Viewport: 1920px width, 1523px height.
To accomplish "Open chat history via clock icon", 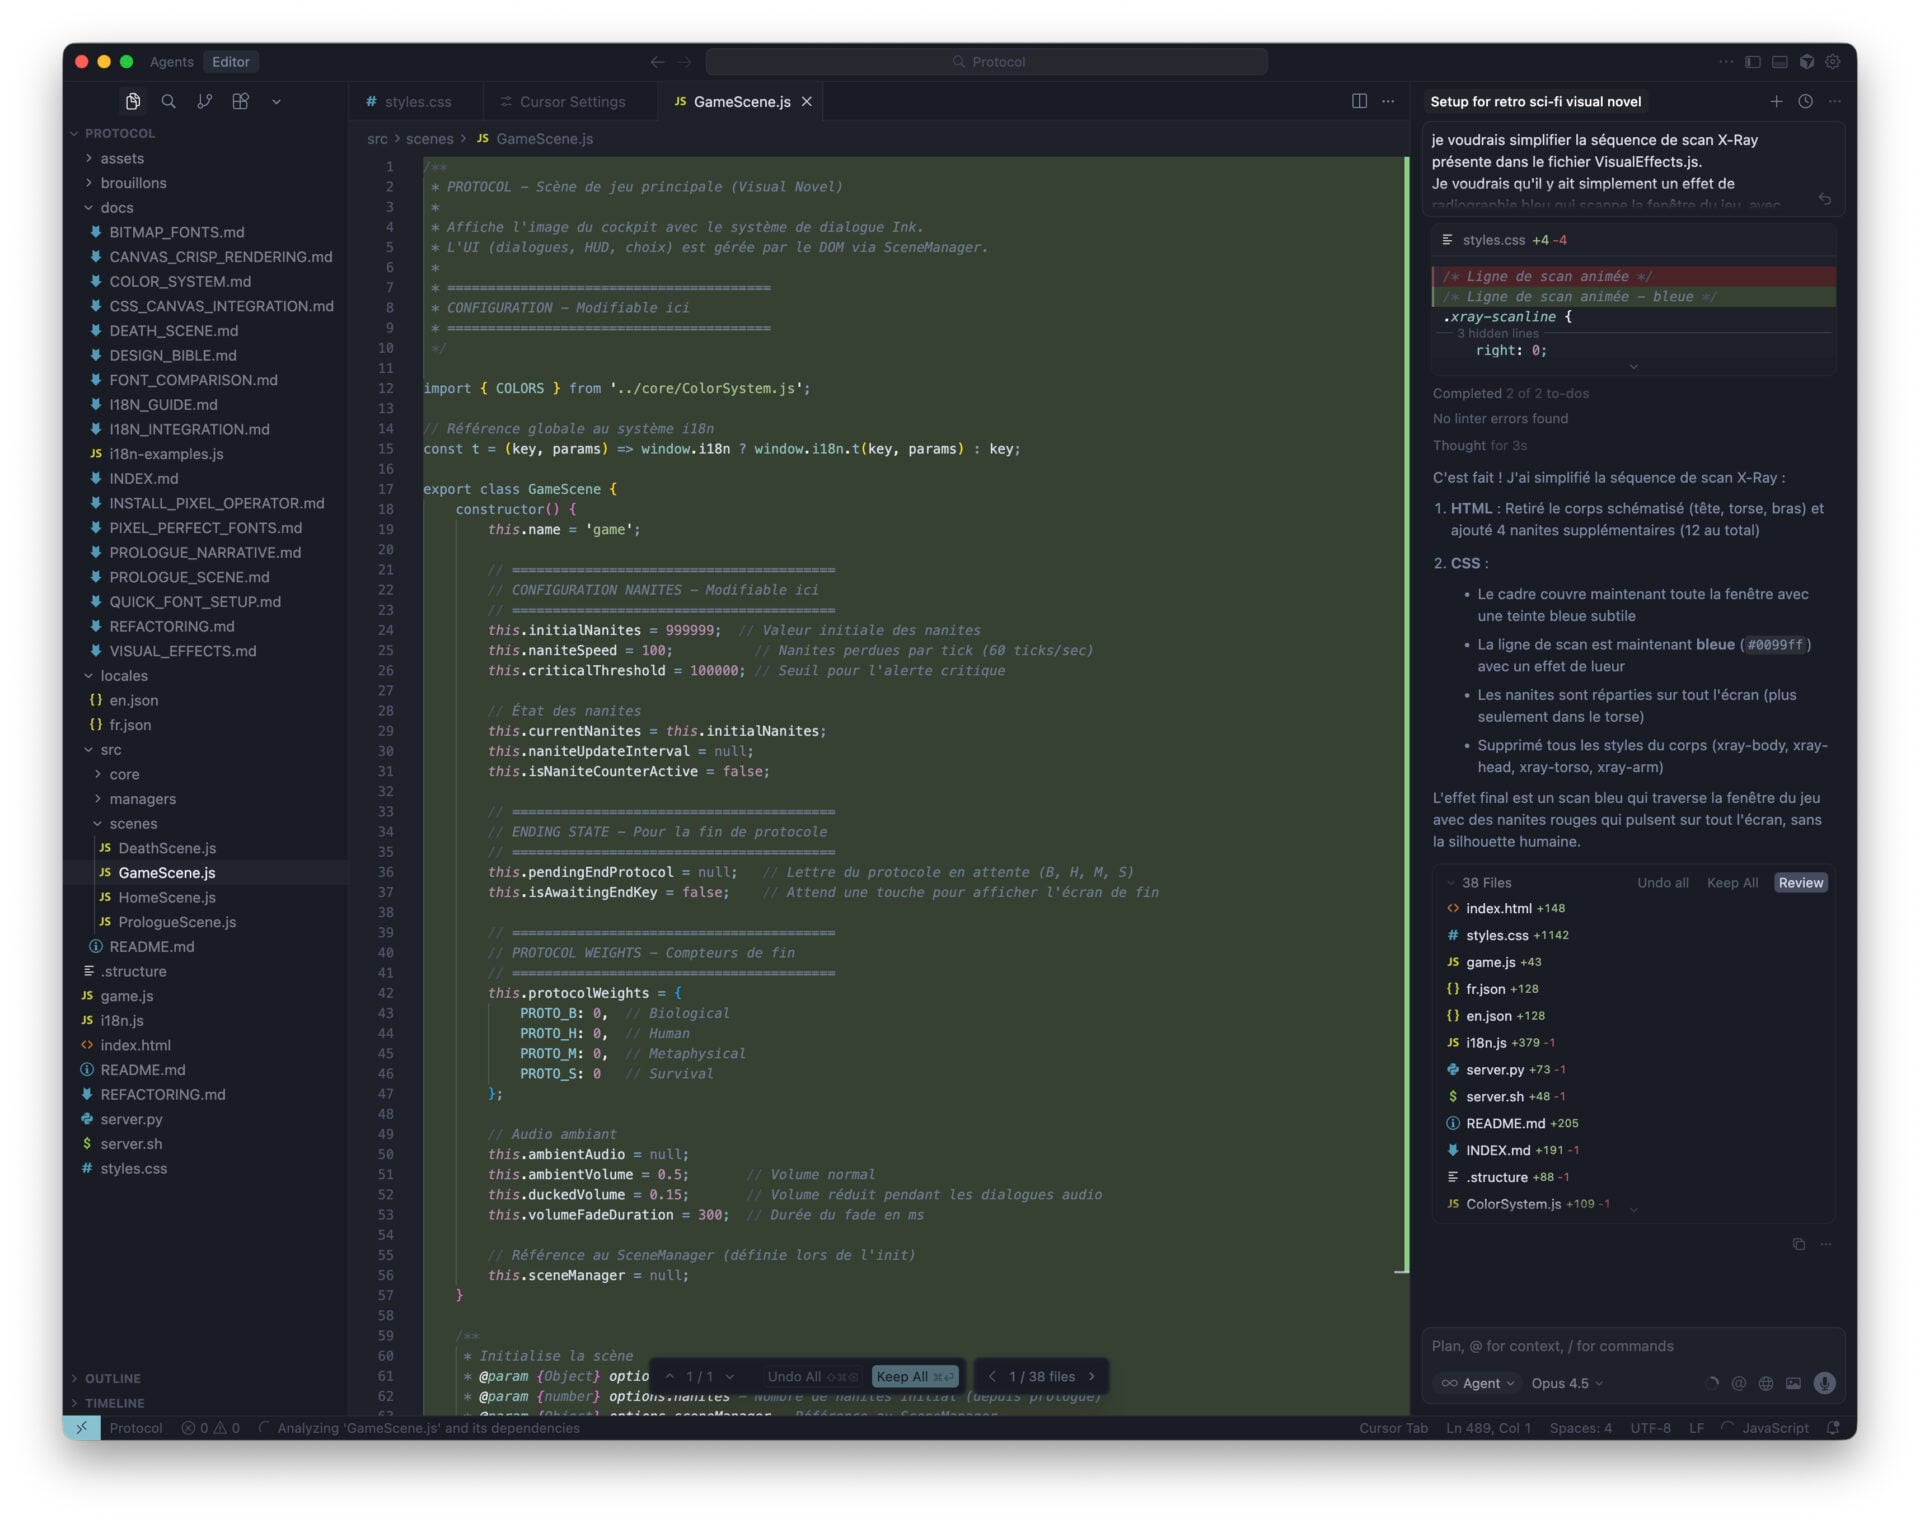I will 1805,101.
